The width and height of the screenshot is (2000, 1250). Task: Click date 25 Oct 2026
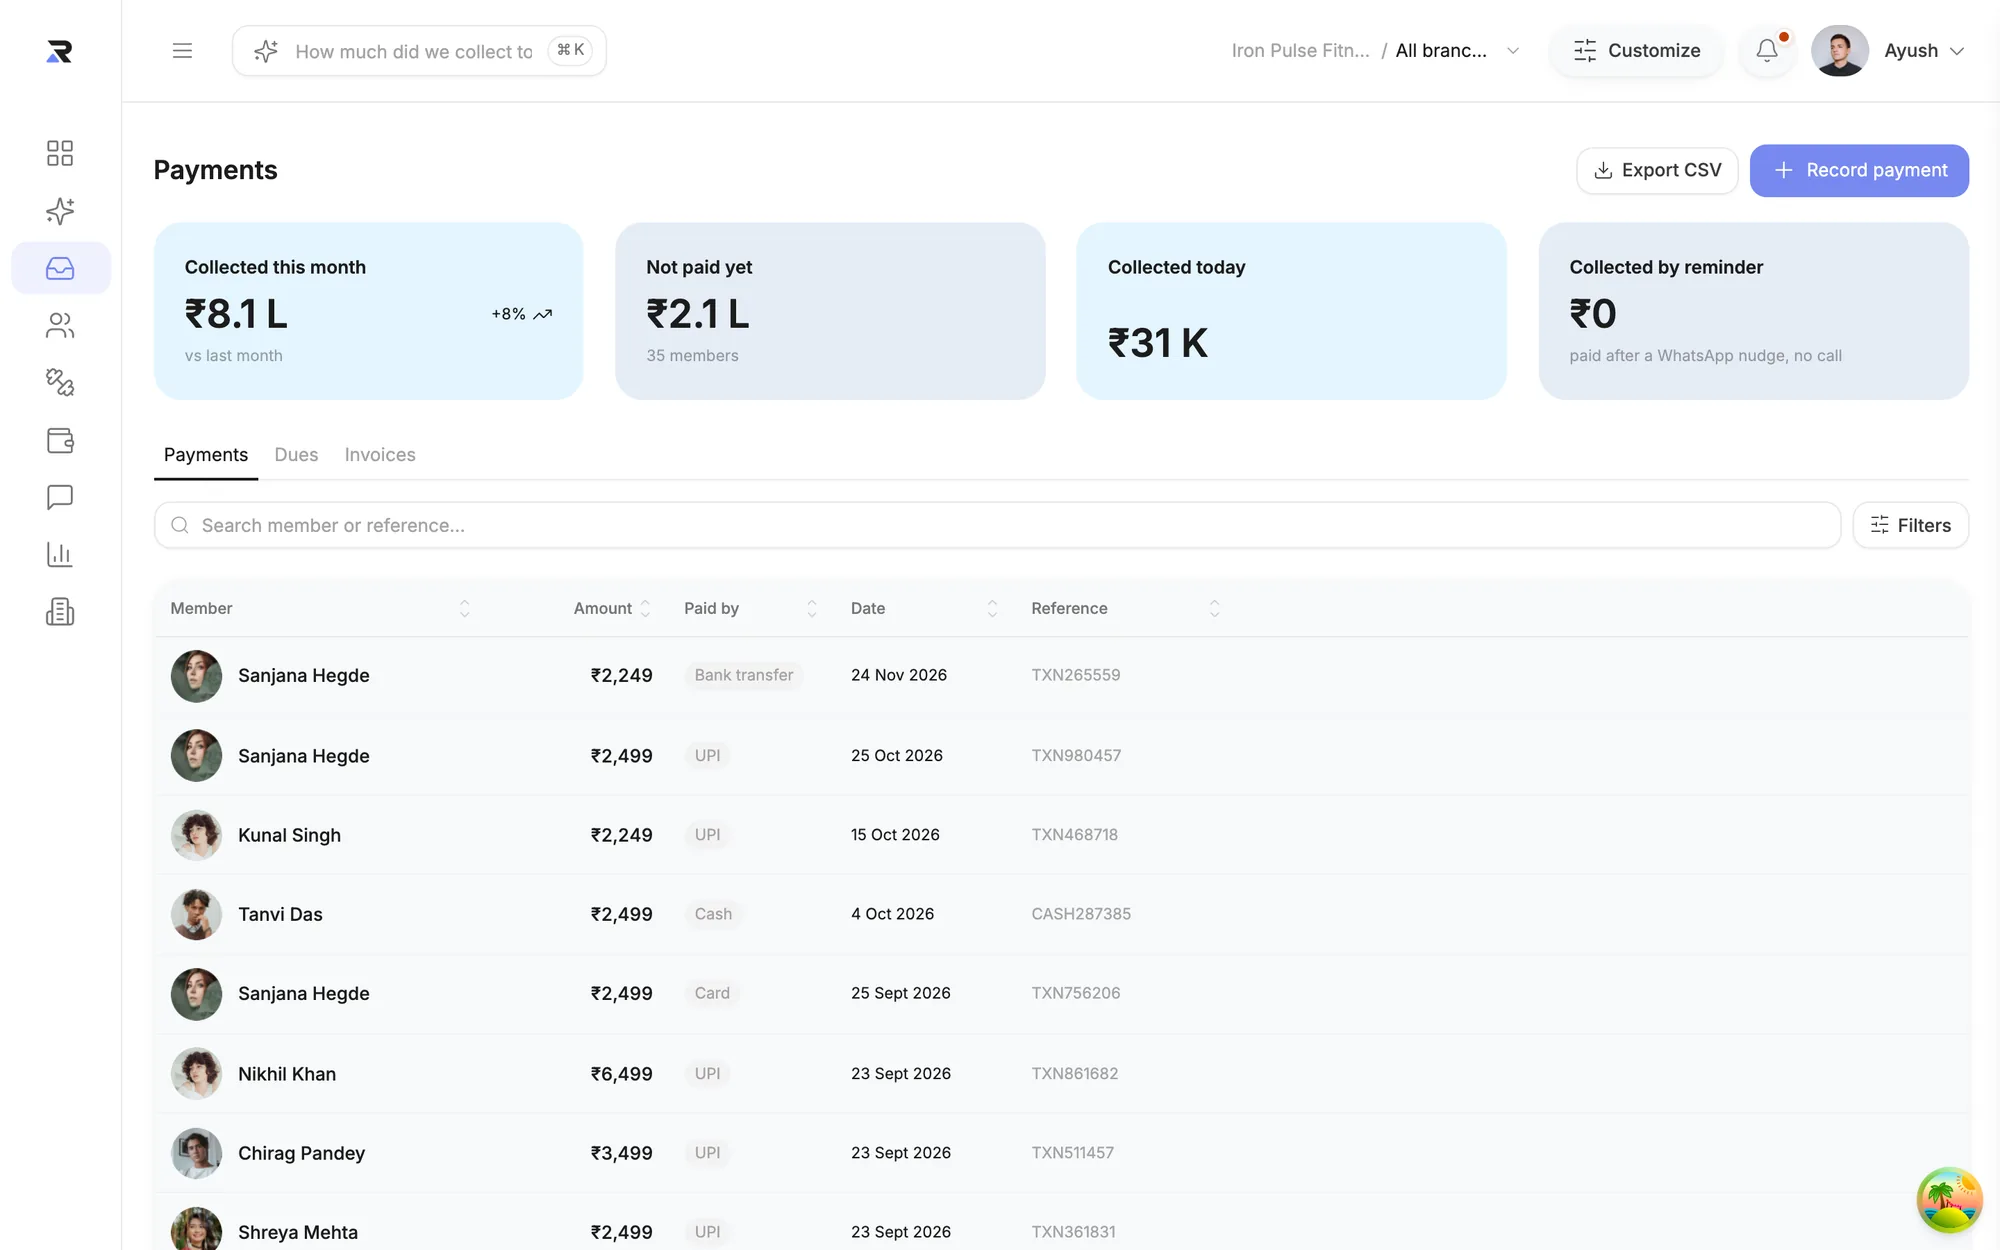click(897, 755)
